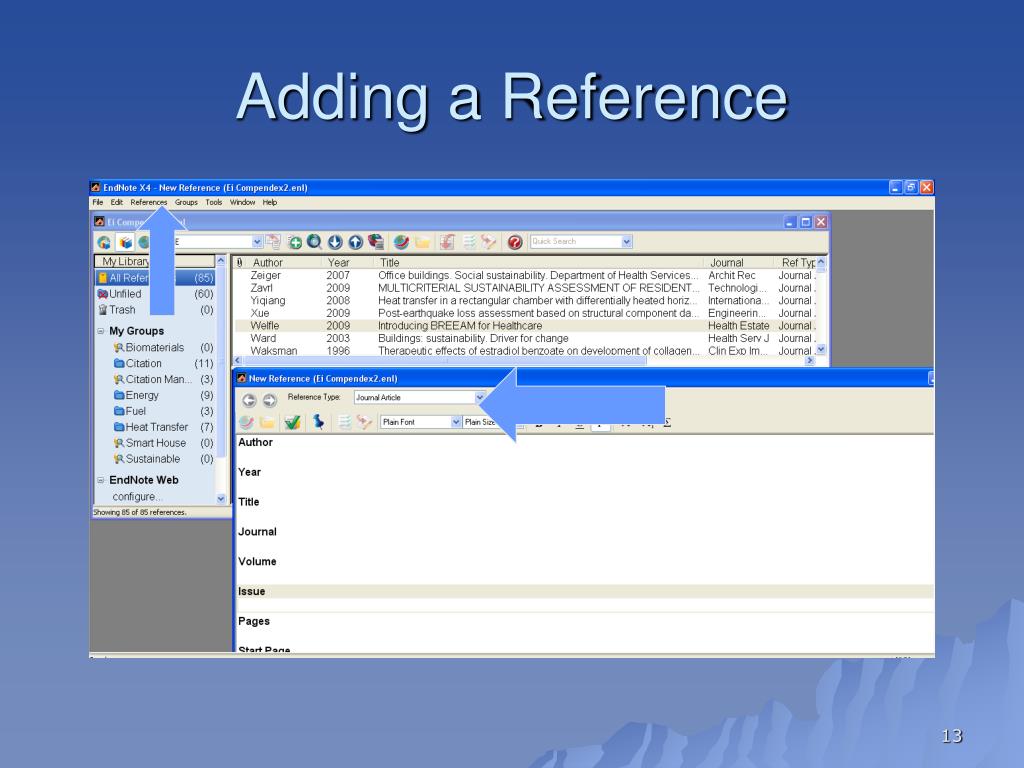This screenshot has height=768, width=1024.
Task: Click the copy formatted references icon
Action: pyautogui.click(x=273, y=242)
